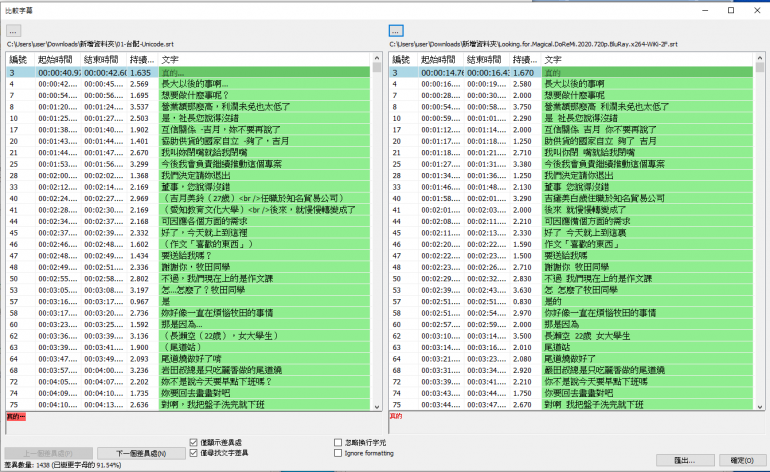Select left row with duration 2.503

coord(188,118)
